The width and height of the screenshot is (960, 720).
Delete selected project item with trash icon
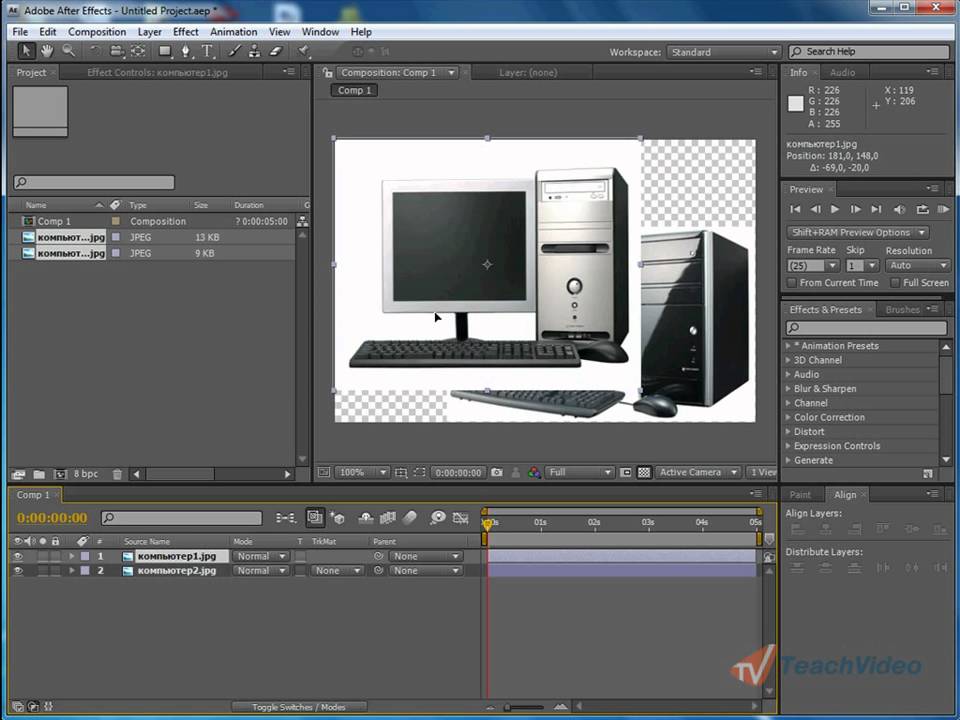pos(117,474)
